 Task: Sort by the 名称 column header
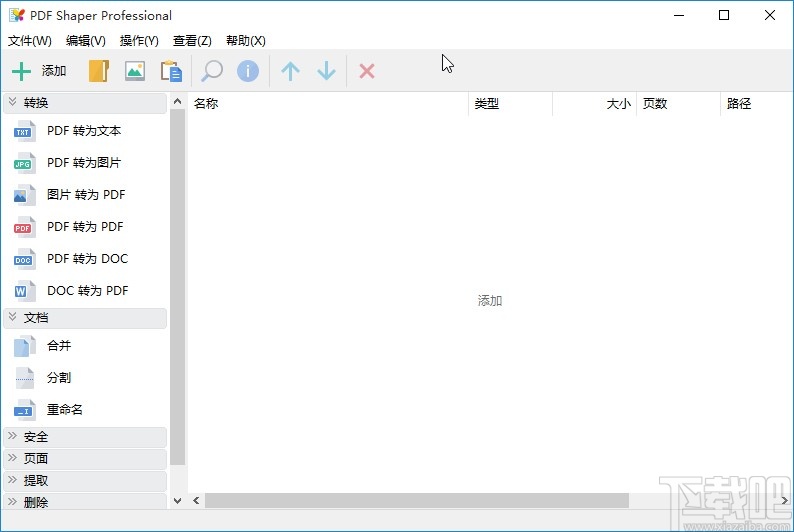tap(328, 104)
